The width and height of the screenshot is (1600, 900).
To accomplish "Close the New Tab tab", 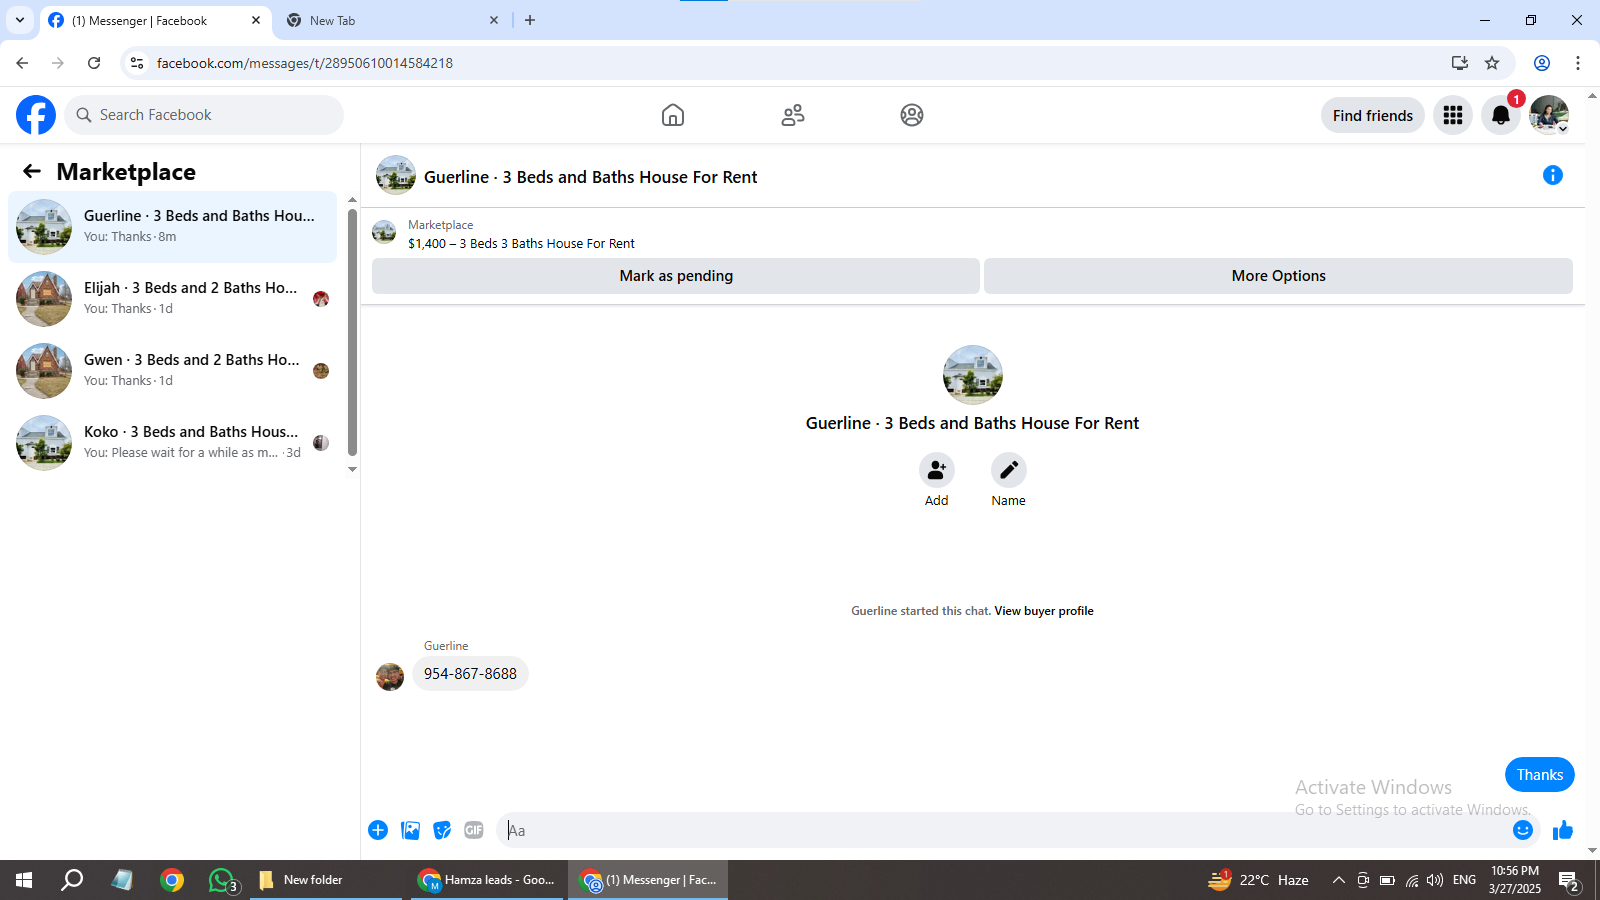I will [x=494, y=20].
